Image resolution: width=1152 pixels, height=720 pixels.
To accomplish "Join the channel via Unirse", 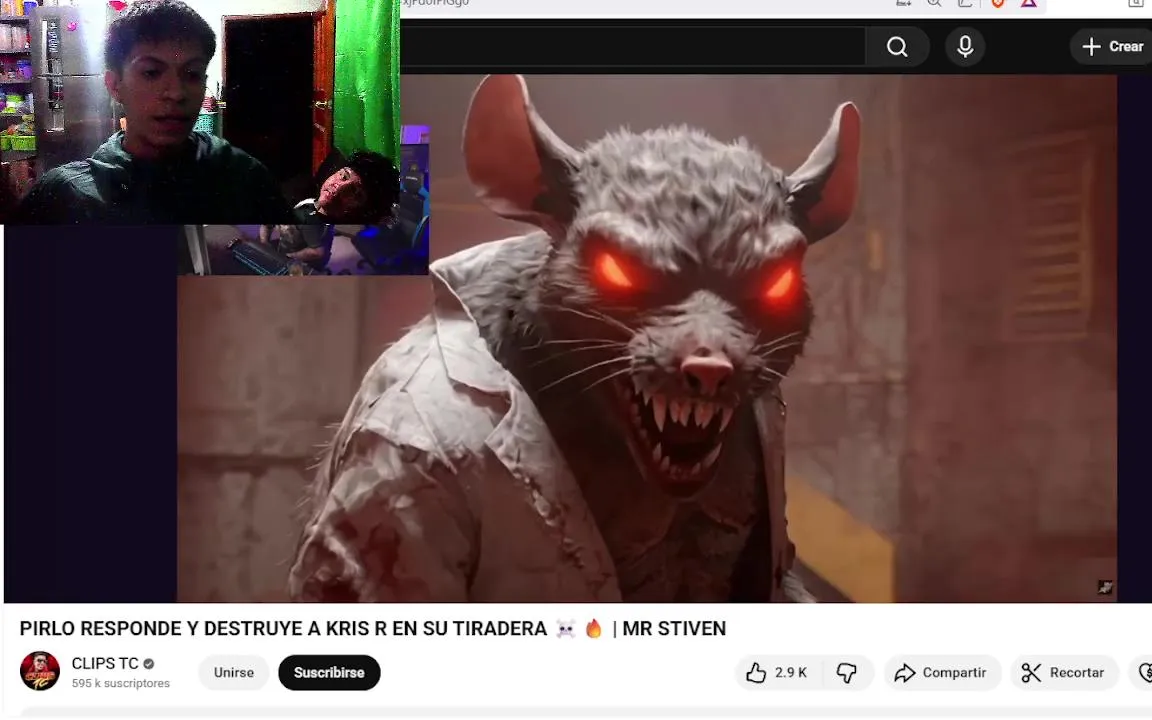I will (x=234, y=672).
